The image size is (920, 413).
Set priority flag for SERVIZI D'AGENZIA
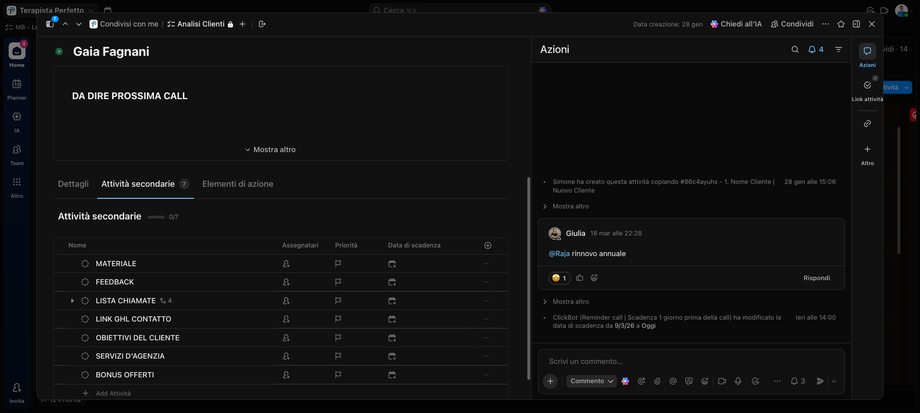click(338, 356)
